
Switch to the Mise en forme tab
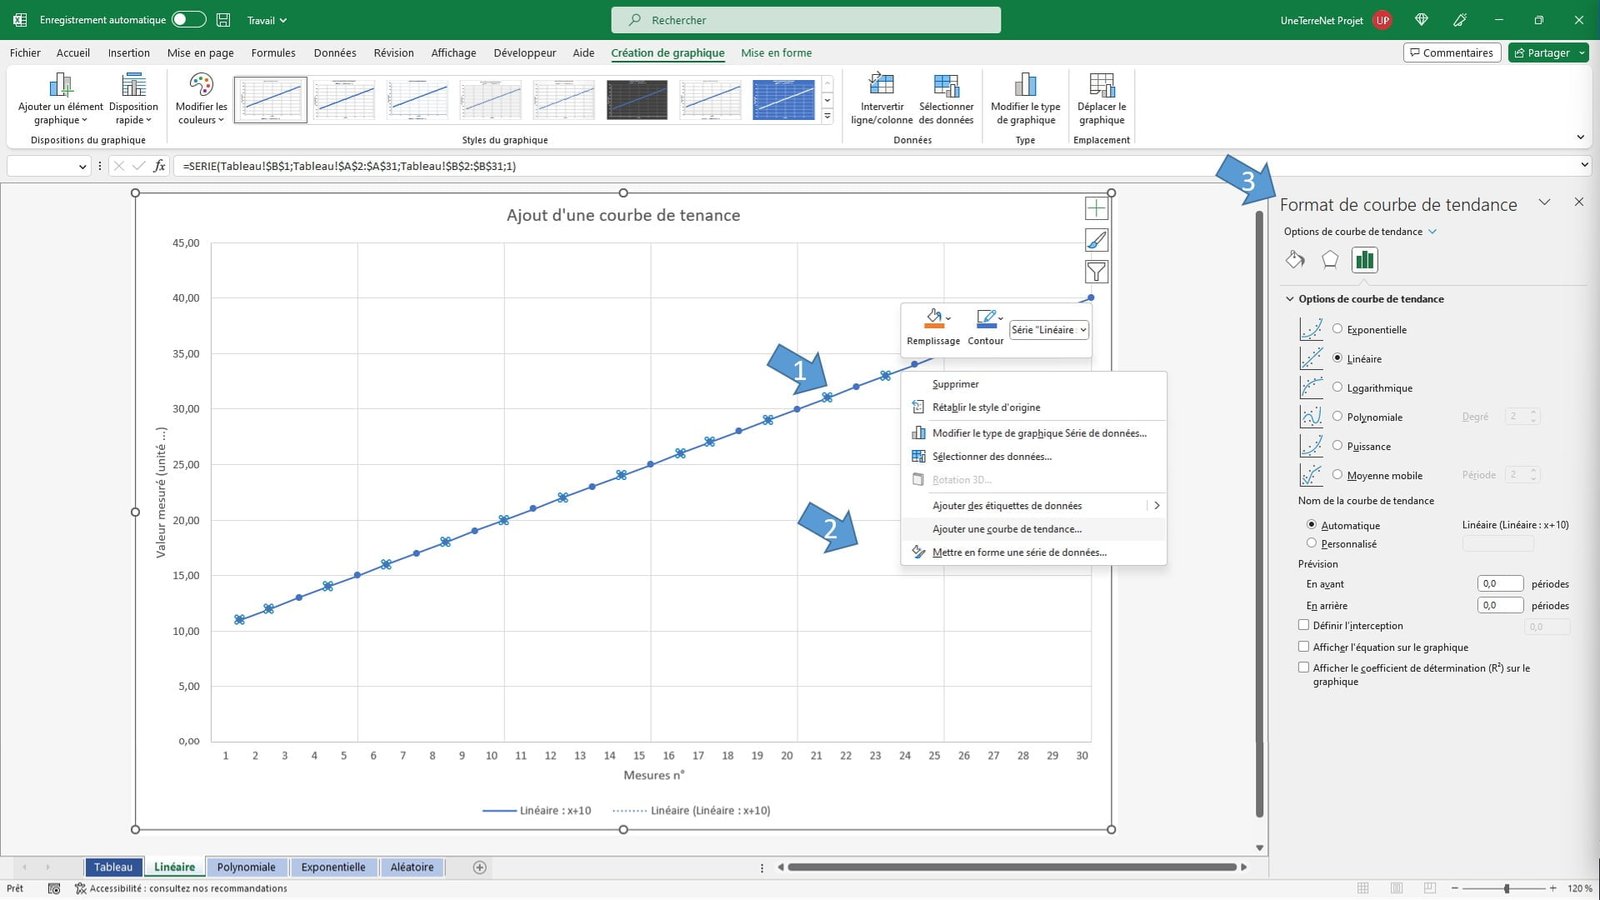[776, 53]
